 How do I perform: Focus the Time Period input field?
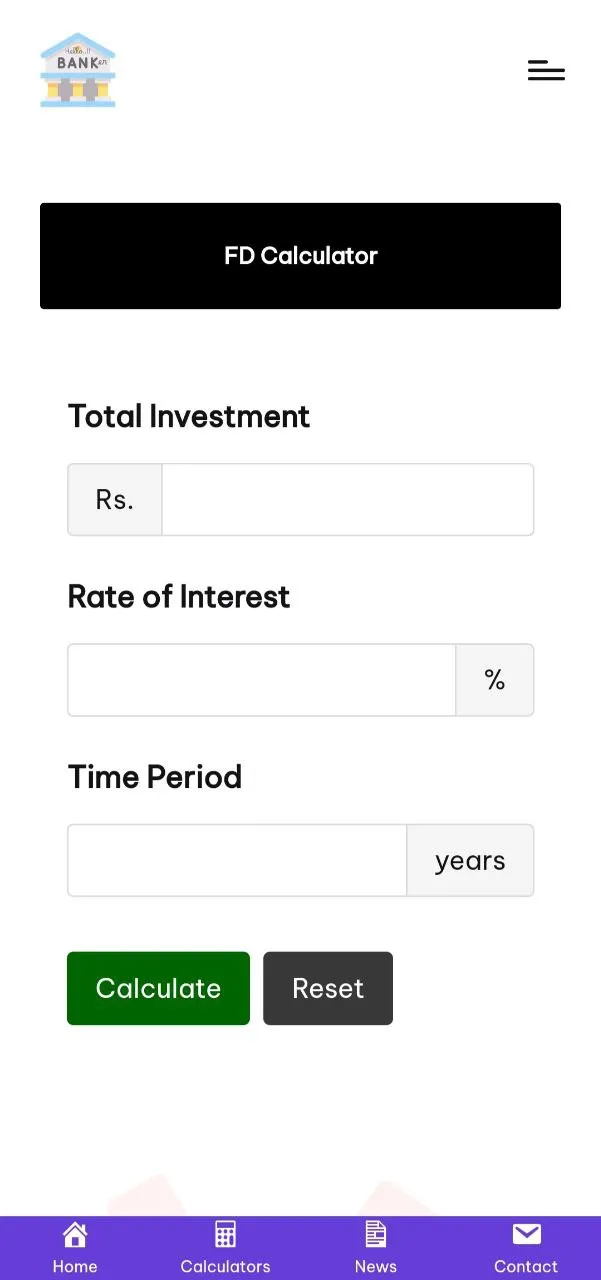[x=237, y=860]
